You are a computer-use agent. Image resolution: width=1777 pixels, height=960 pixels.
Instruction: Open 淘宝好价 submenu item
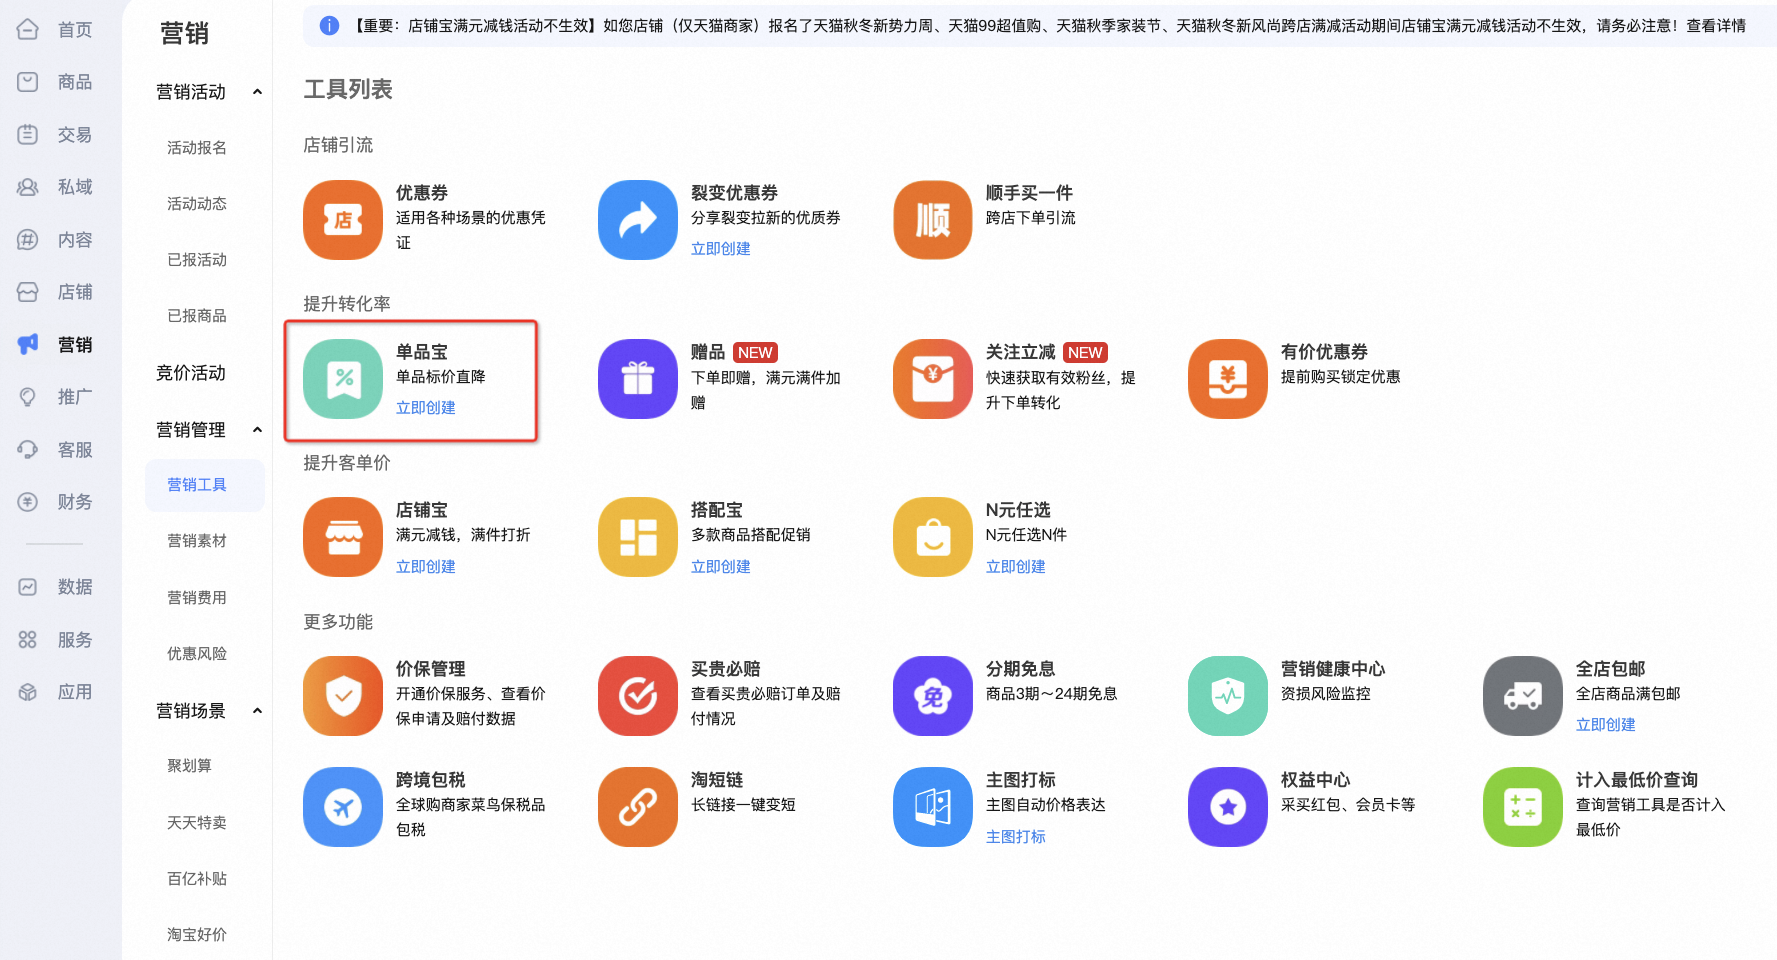pyautogui.click(x=197, y=935)
